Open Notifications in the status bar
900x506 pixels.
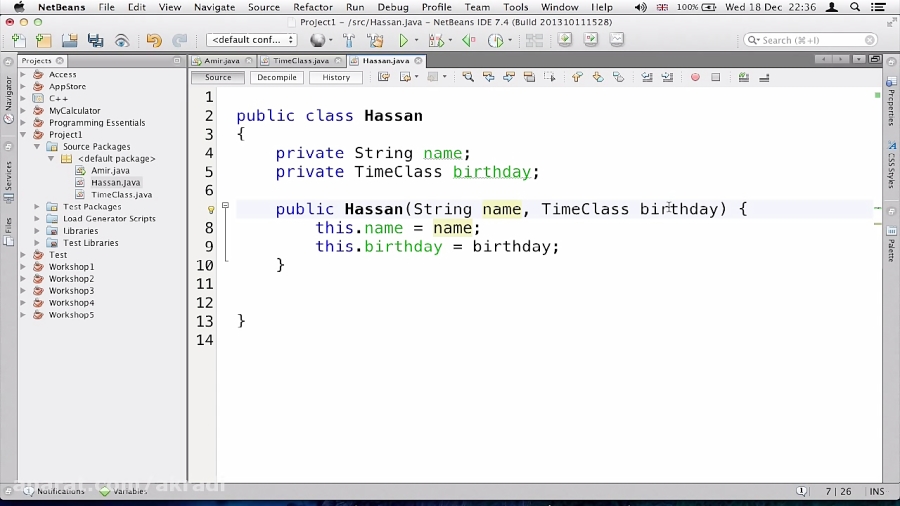click(54, 492)
